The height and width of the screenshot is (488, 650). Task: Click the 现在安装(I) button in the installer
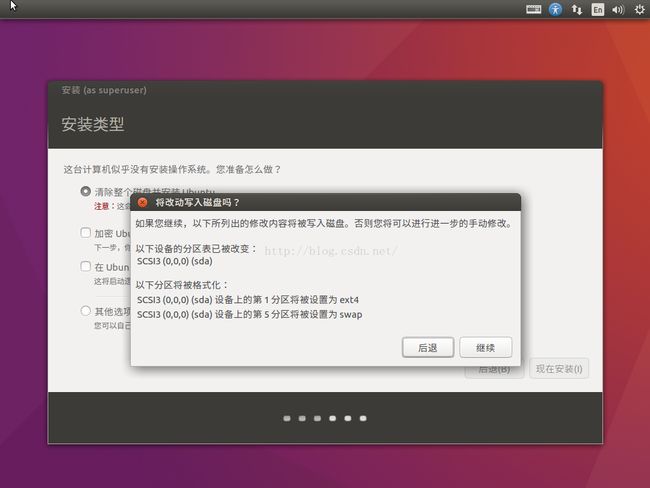pos(559,369)
